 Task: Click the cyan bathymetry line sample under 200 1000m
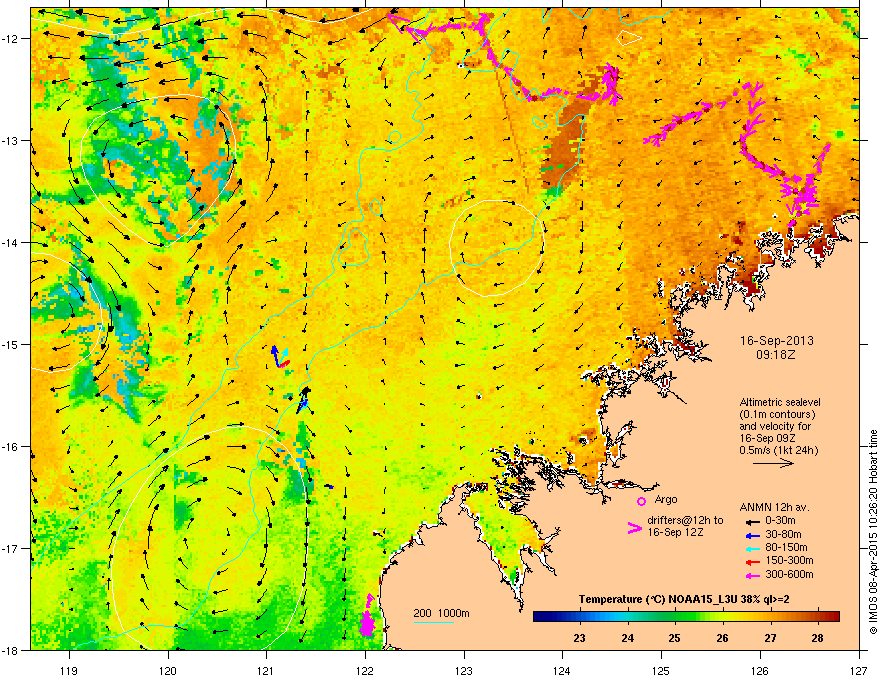click(x=433, y=622)
